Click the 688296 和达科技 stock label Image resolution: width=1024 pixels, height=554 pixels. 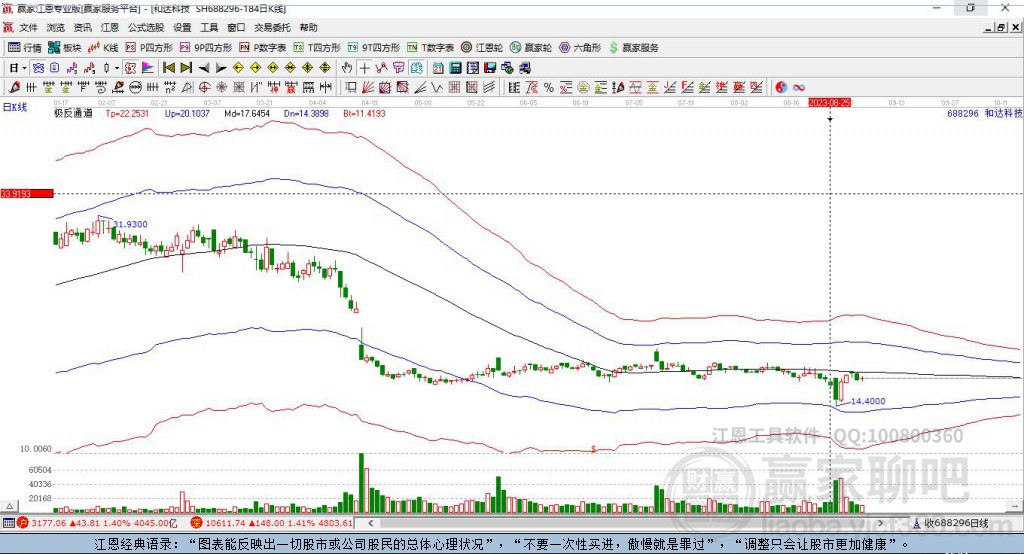[x=985, y=113]
